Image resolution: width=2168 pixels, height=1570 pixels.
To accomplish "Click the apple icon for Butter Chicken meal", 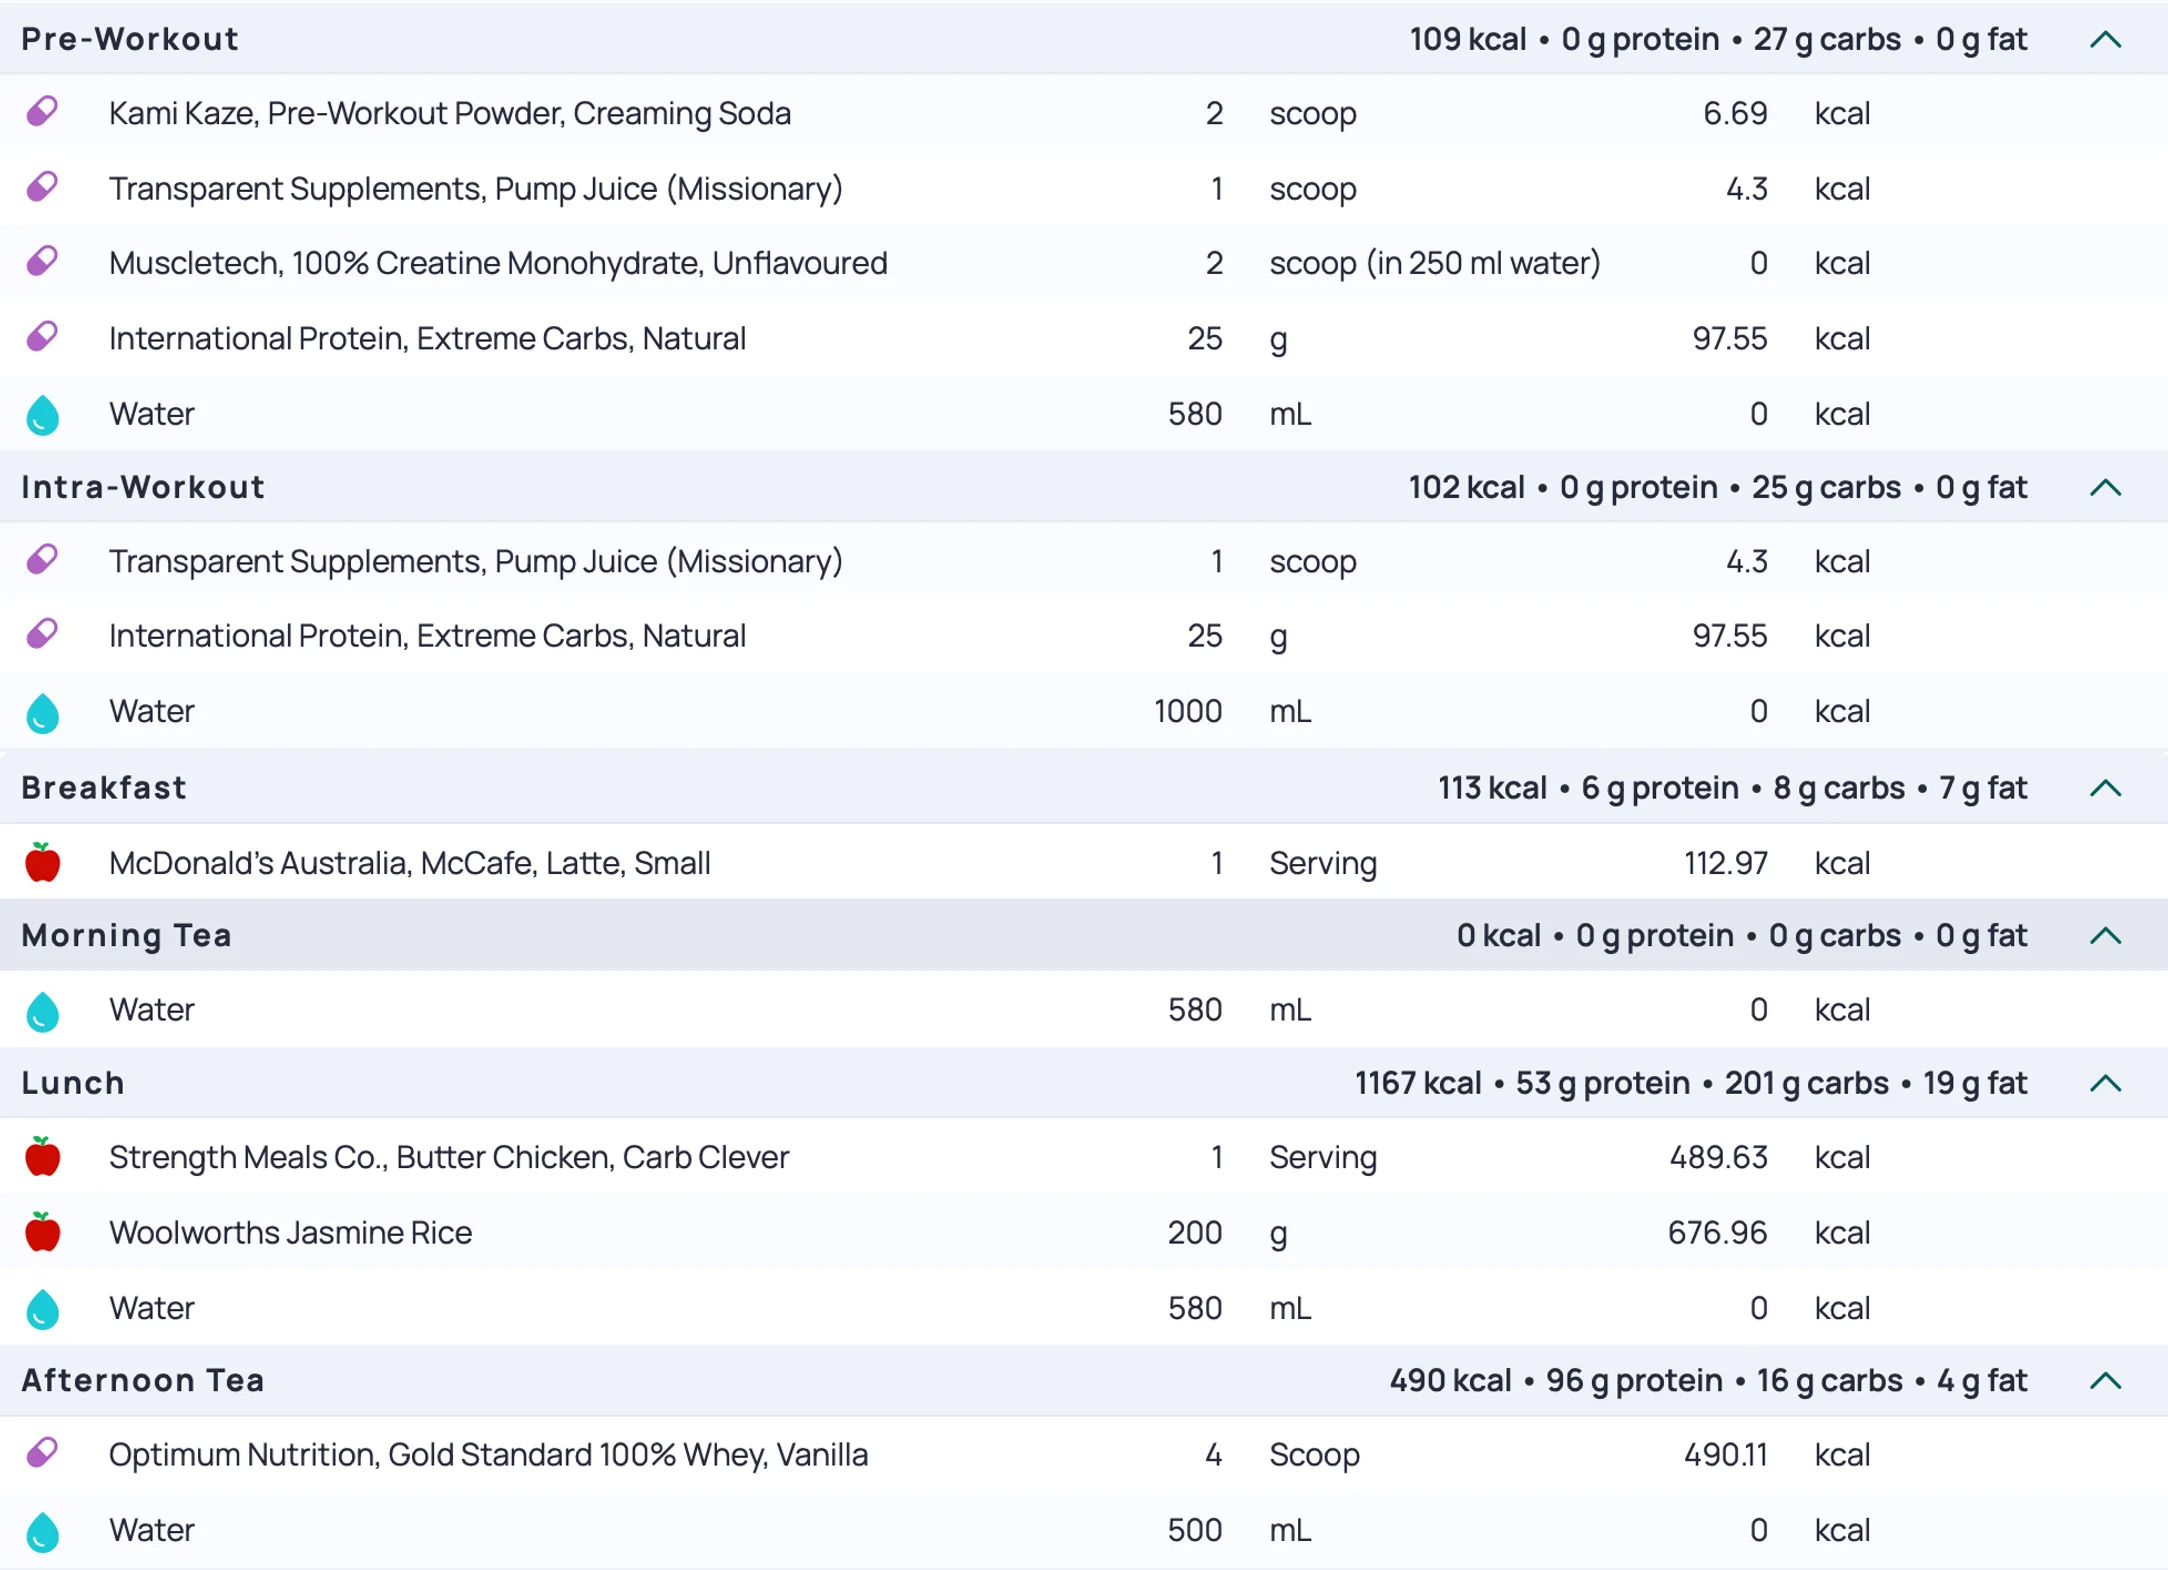I will 42,1157.
